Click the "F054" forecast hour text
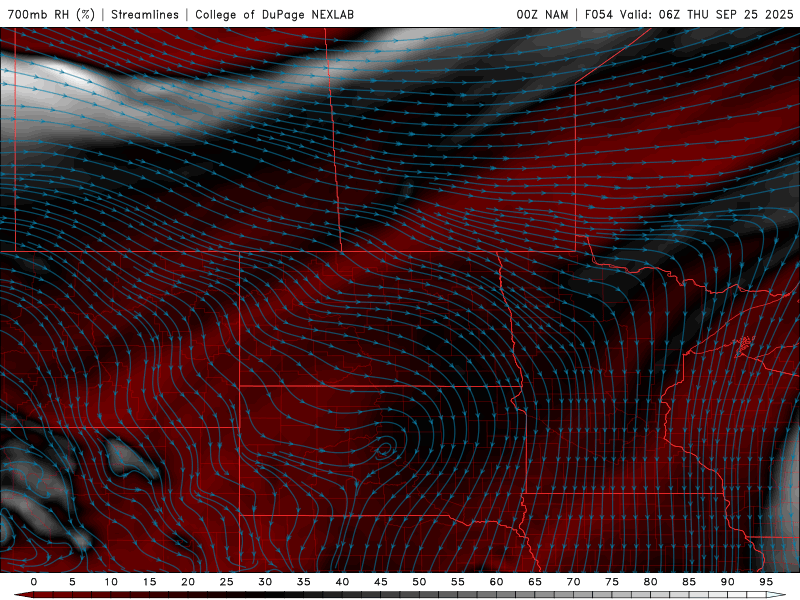The height and width of the screenshot is (600, 800). click(599, 14)
